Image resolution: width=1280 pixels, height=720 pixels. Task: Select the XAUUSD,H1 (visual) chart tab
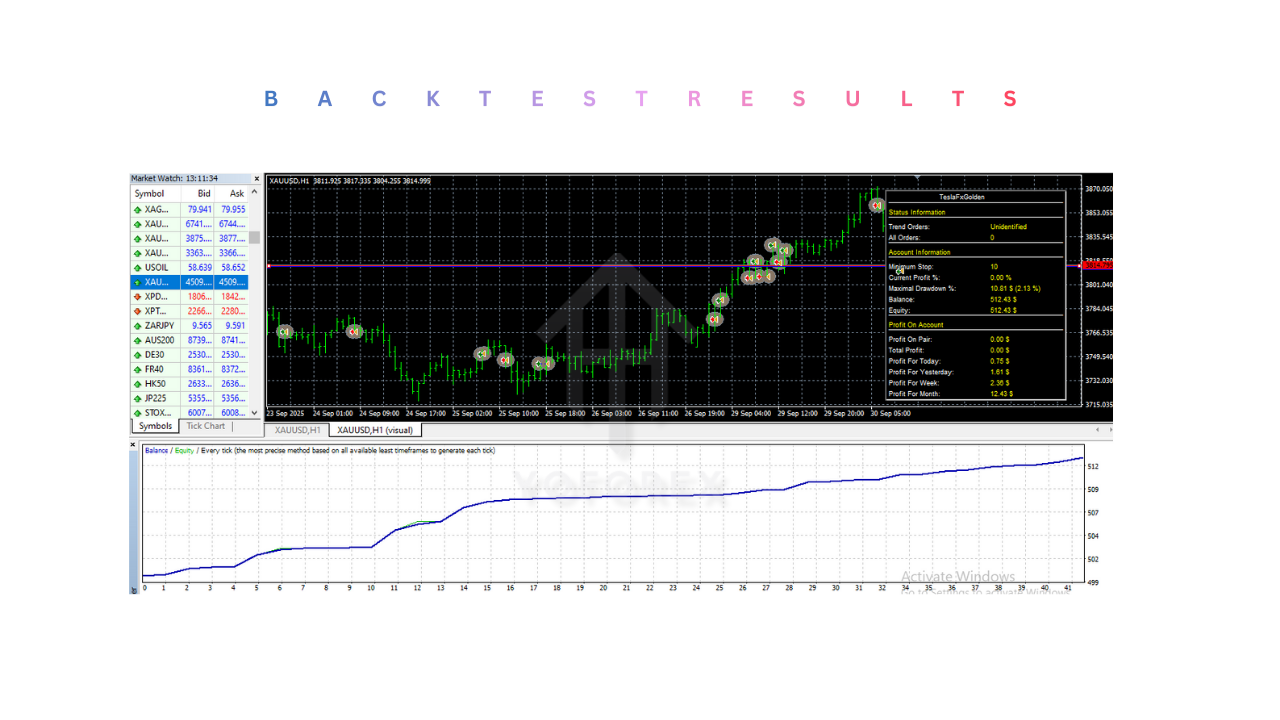click(x=376, y=430)
